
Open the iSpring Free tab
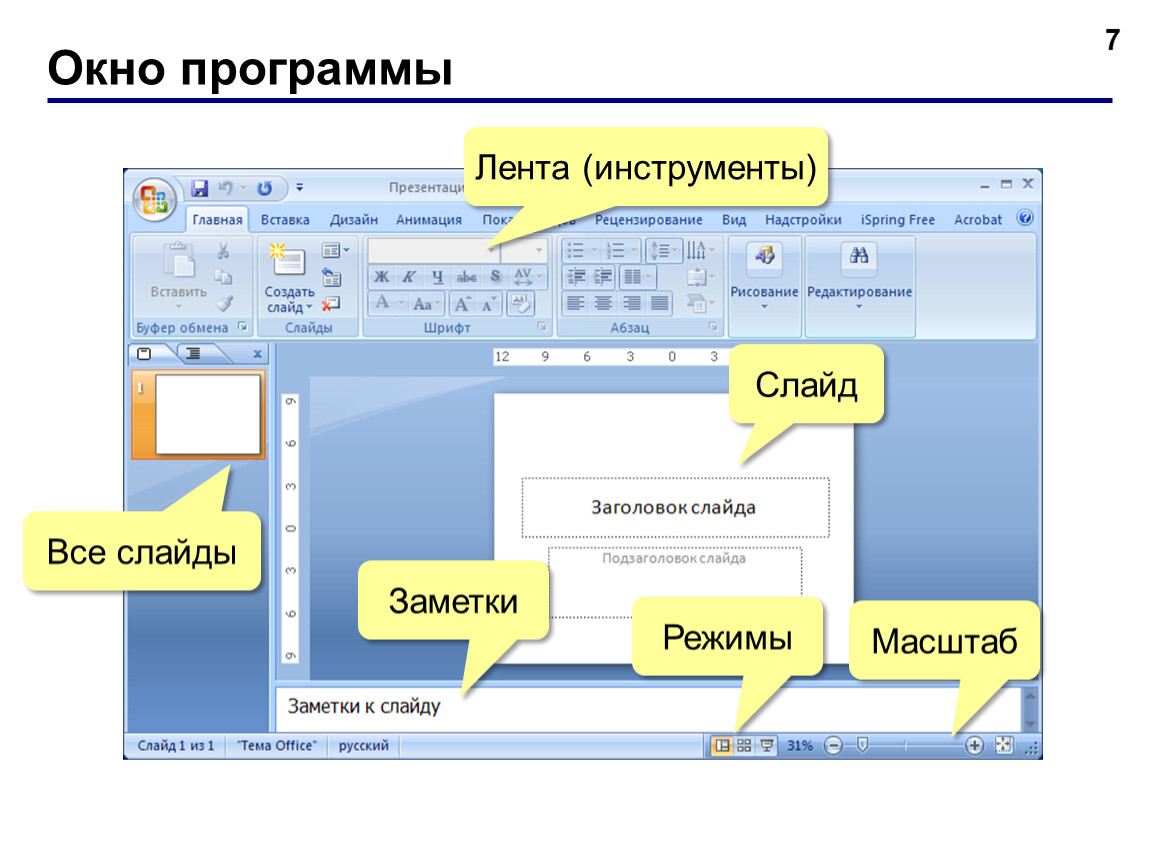pos(898,219)
